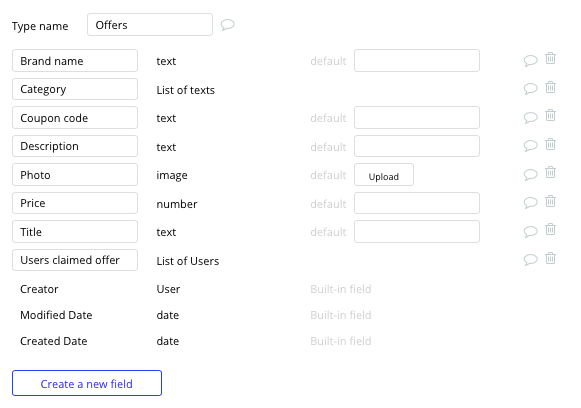
Task: Click the comment bubble for Brand name
Action: pyautogui.click(x=530, y=60)
